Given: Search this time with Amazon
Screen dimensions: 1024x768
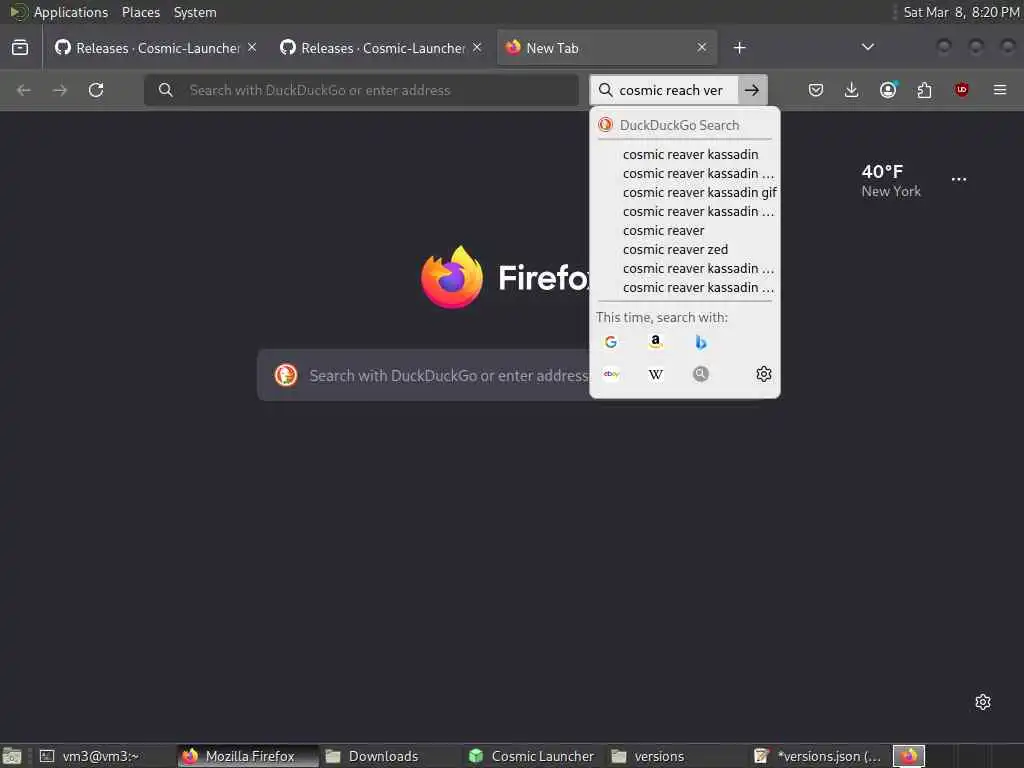Looking at the screenshot, I should click(x=656, y=342).
